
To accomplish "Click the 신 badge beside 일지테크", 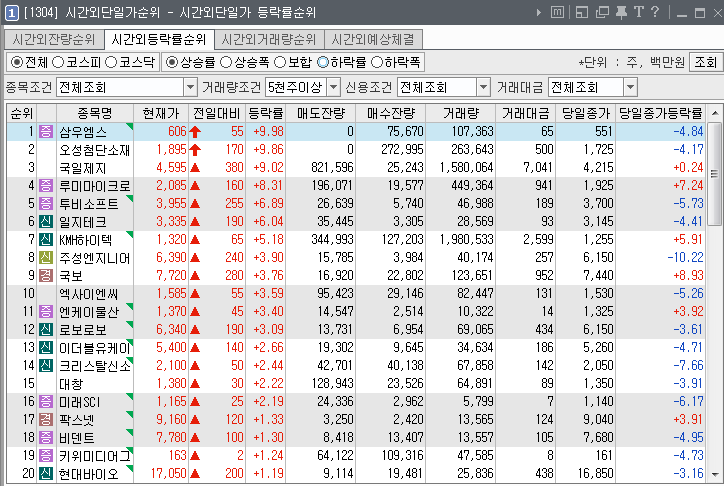I will [x=46, y=222].
